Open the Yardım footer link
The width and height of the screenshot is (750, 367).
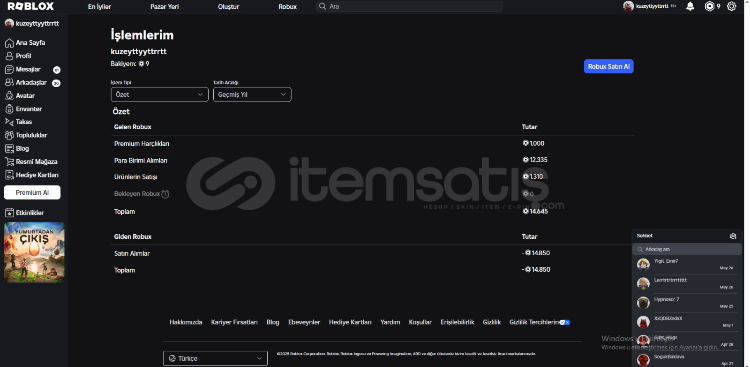coord(390,323)
